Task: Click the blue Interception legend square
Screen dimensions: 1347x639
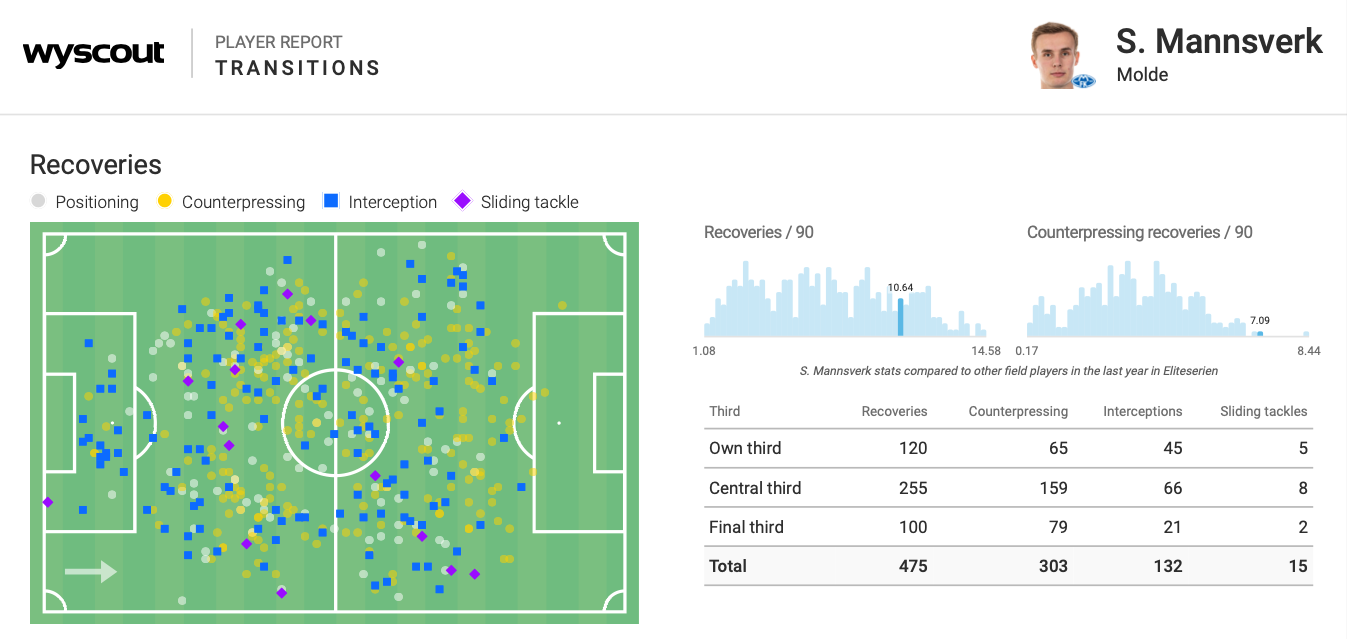Action: tap(331, 201)
